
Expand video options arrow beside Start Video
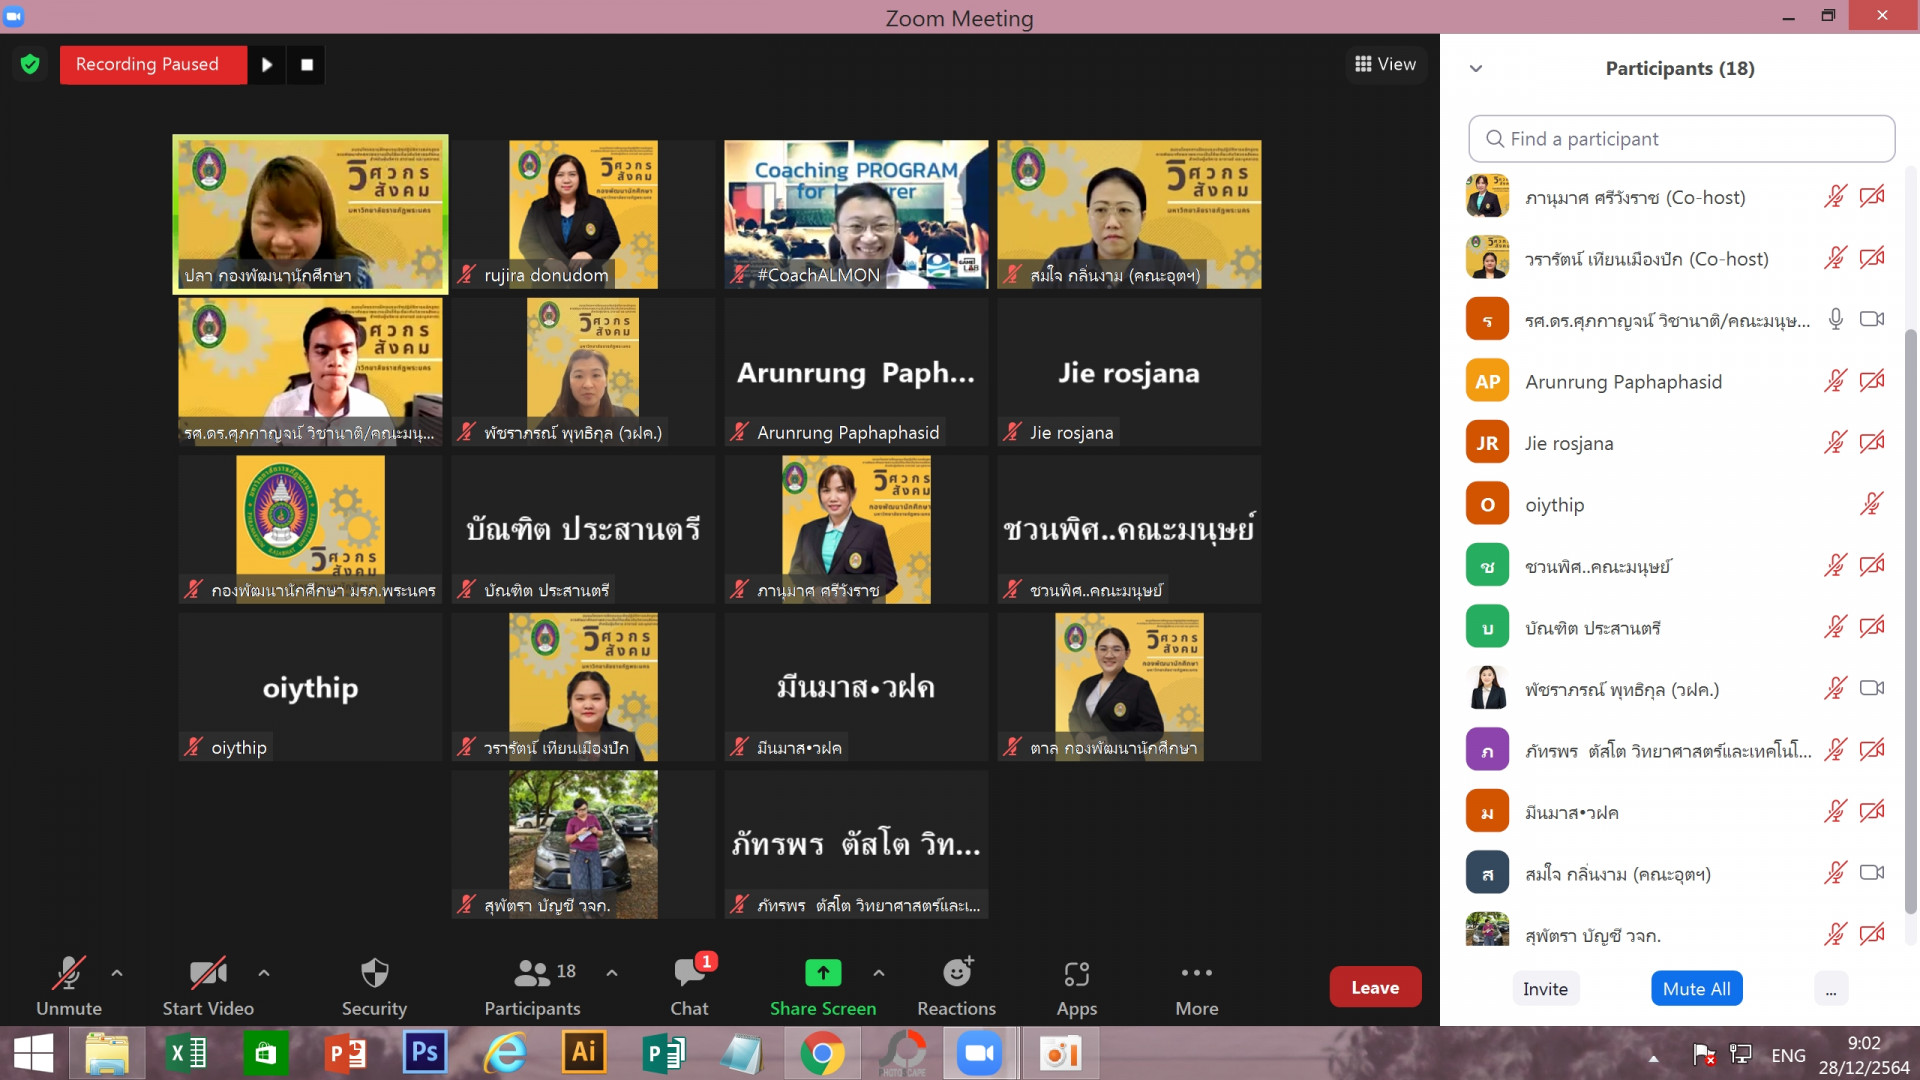(x=264, y=972)
